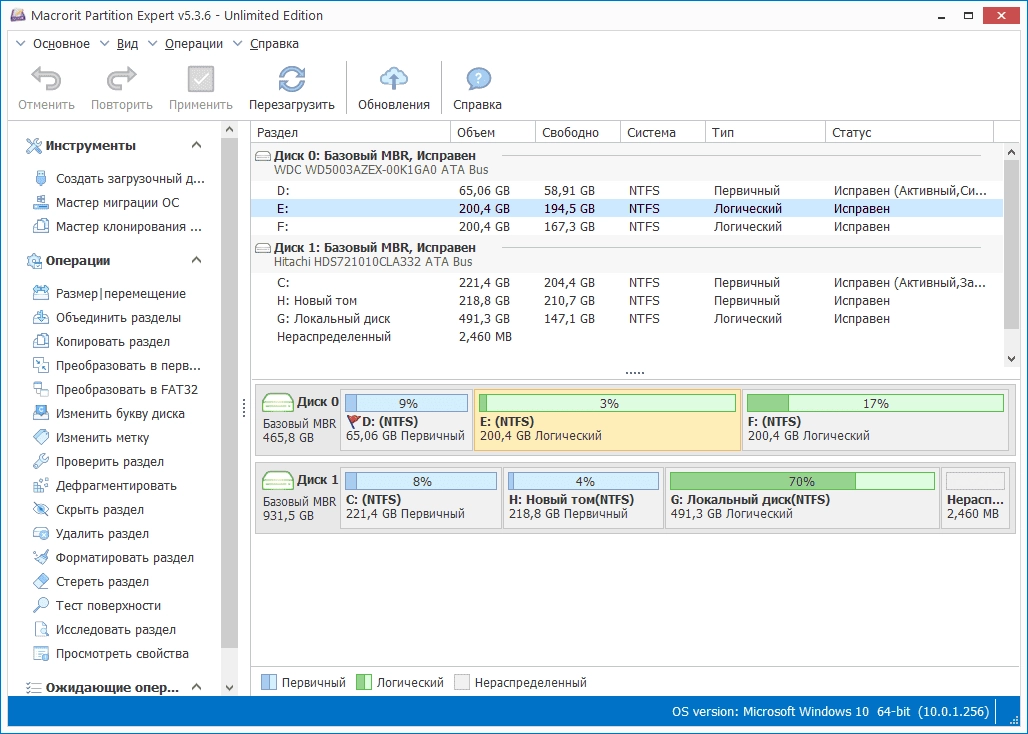The image size is (1028, 734).
Task: Collapse the Инструменты section
Action: point(196,145)
